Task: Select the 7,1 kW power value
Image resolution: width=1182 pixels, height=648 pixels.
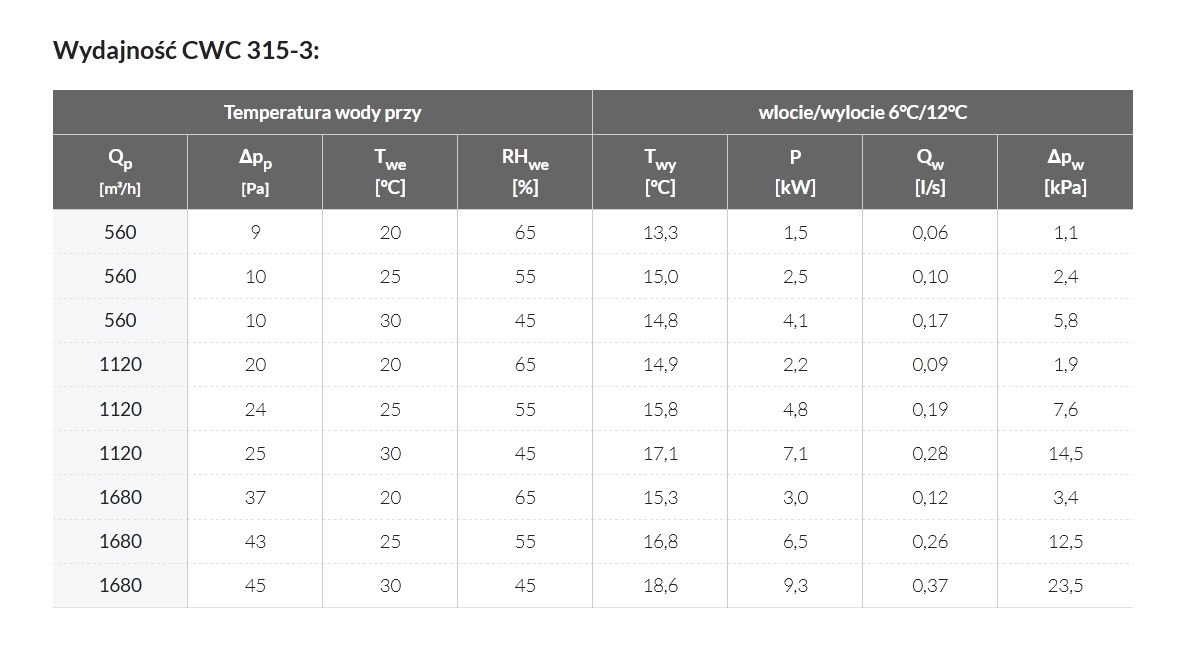Action: (x=795, y=453)
